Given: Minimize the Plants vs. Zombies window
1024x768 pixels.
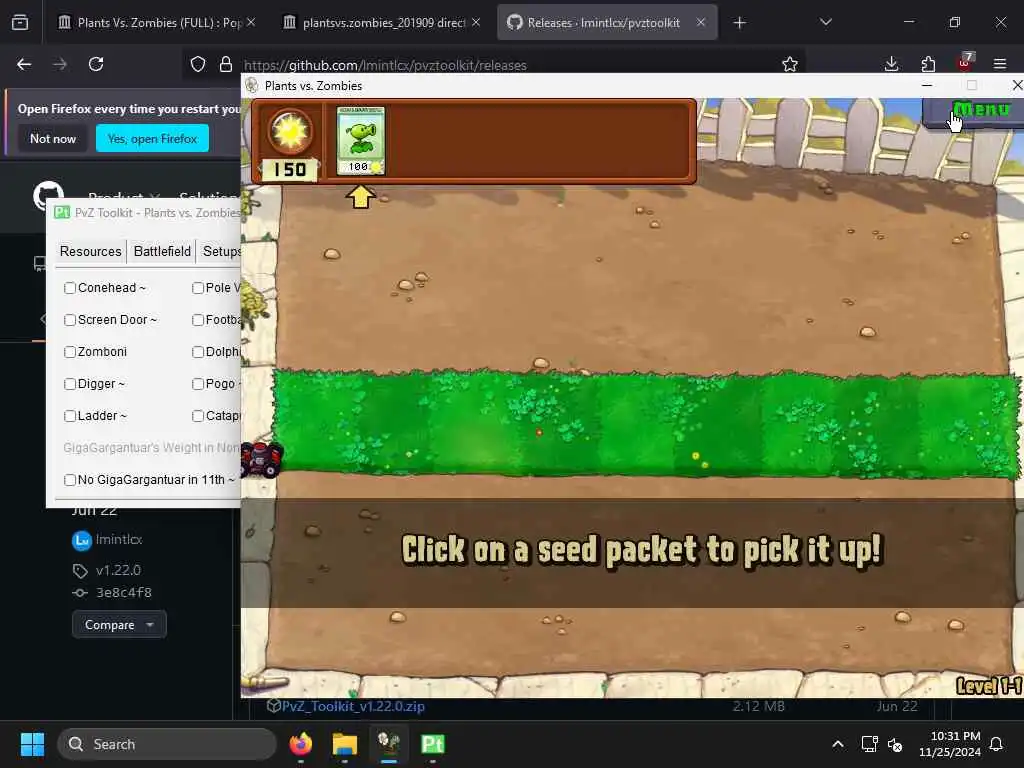Looking at the screenshot, I should coord(927,86).
